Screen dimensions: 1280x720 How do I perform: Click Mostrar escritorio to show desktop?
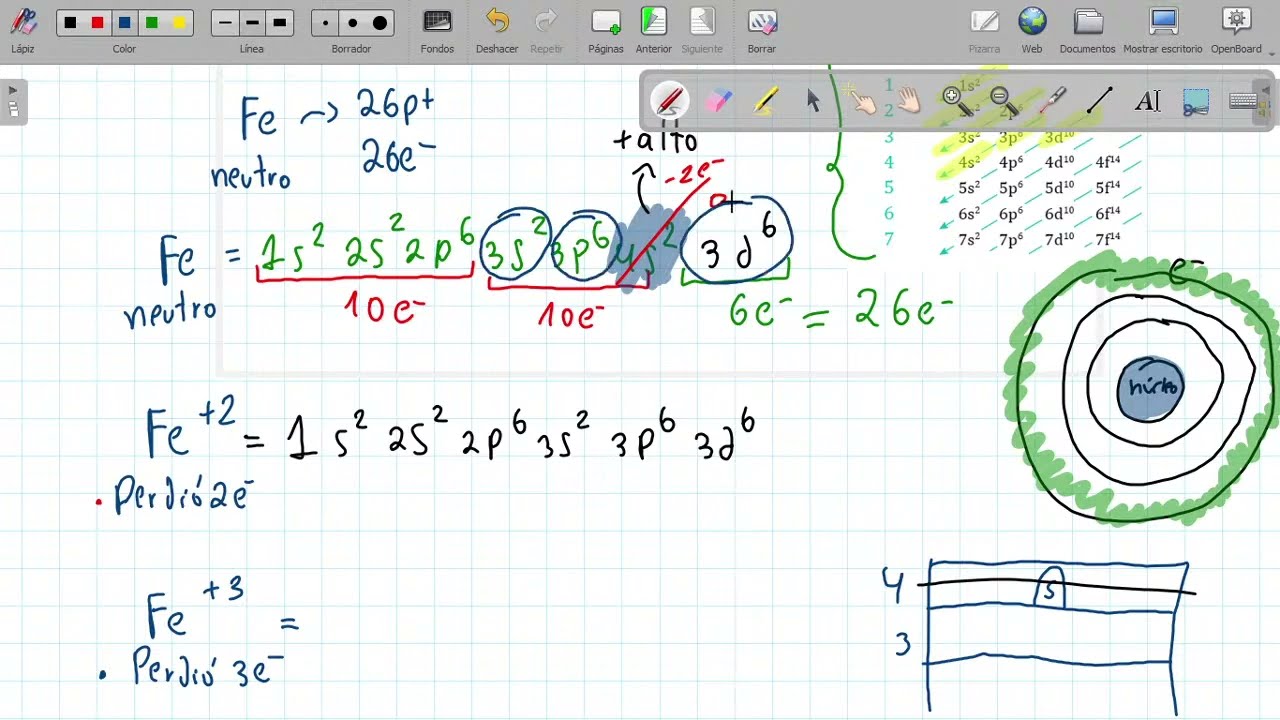tap(1163, 30)
